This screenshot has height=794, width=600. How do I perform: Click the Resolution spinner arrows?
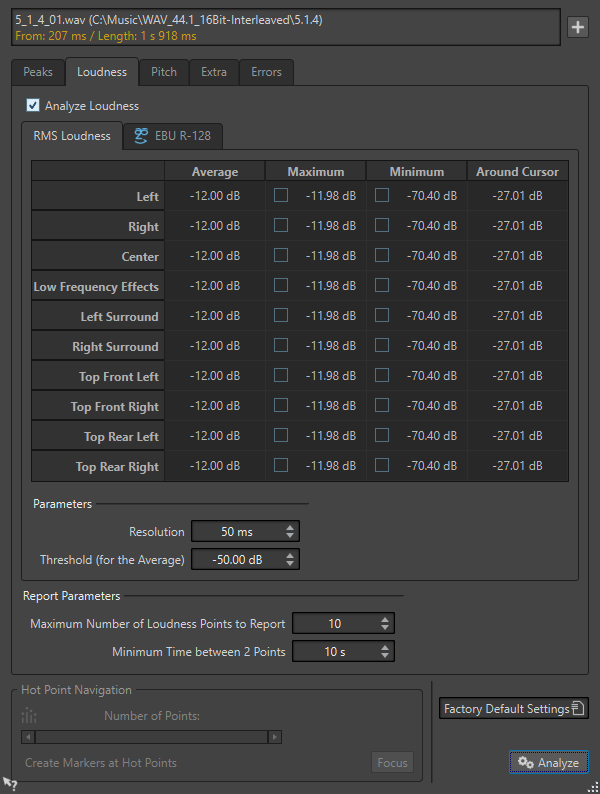pos(290,532)
